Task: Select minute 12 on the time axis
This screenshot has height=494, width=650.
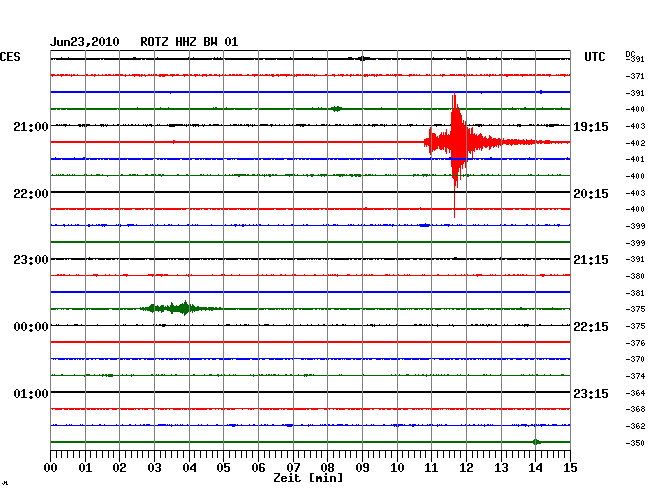Action: 466,468
